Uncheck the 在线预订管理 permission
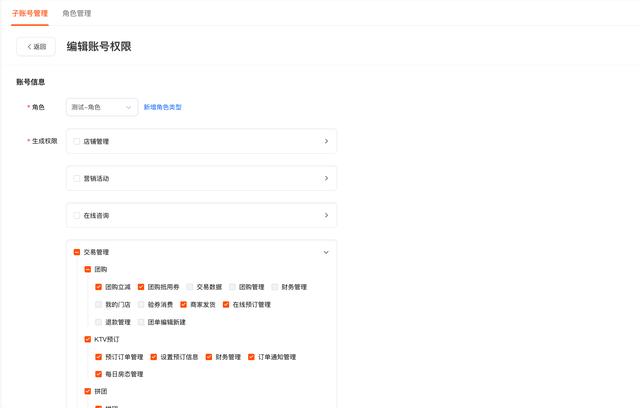Image resolution: width=640 pixels, height=408 pixels. (226, 304)
